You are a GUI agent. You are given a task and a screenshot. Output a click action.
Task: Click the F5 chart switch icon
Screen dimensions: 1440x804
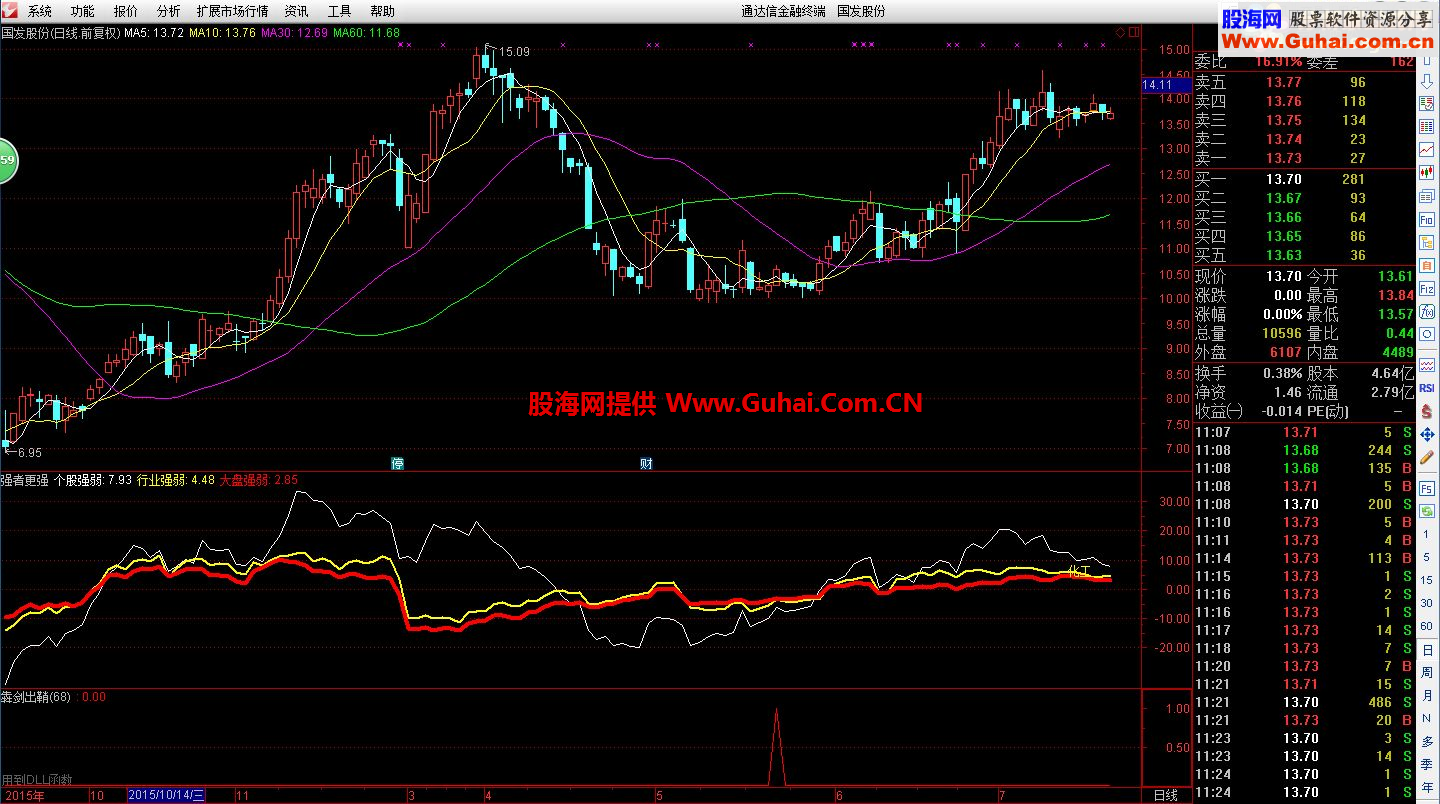(1427, 488)
